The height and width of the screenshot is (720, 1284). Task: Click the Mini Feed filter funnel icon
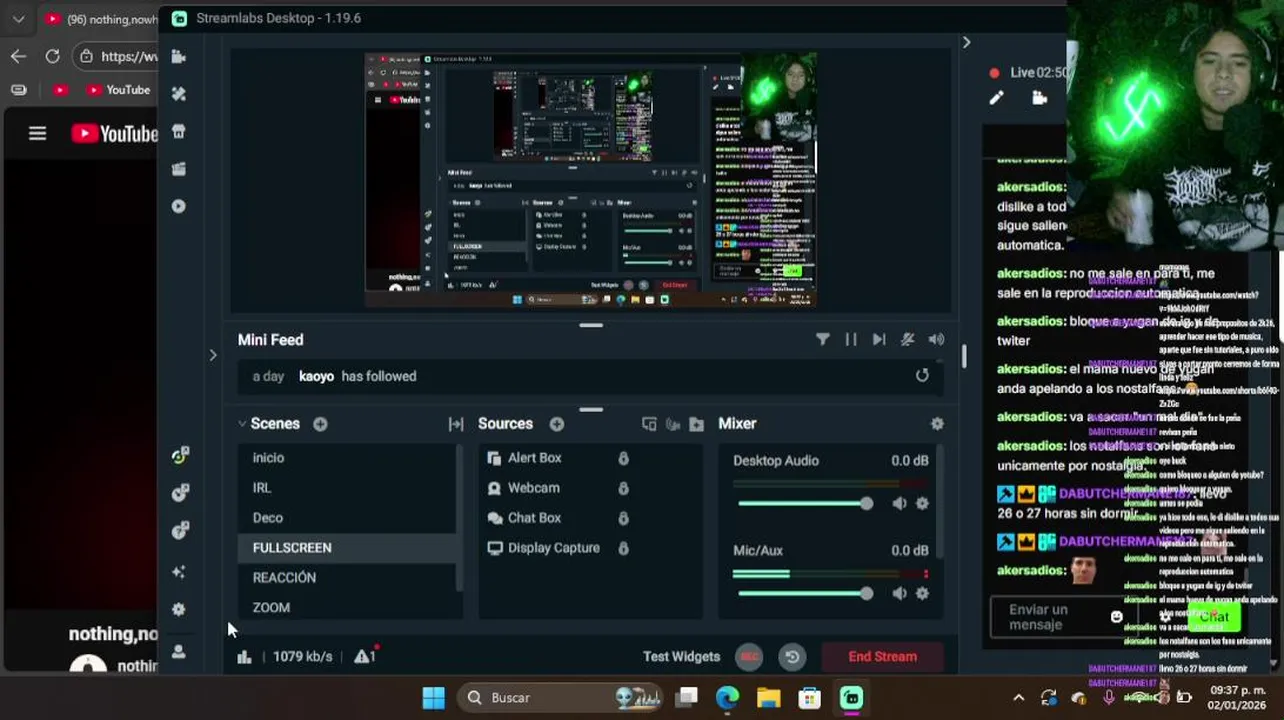pos(822,340)
